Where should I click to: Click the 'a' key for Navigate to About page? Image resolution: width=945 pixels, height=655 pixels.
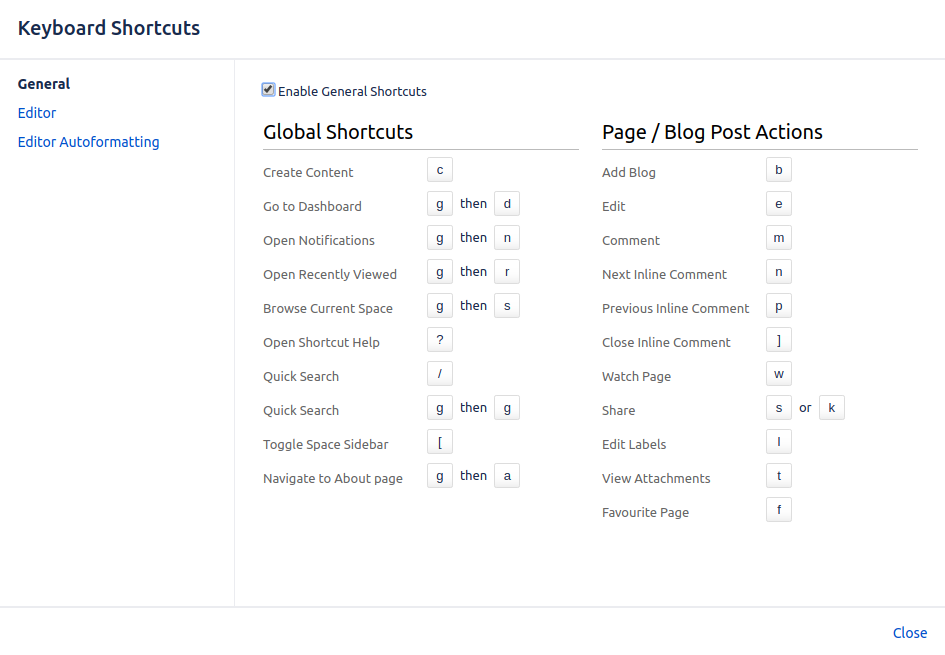(x=507, y=476)
